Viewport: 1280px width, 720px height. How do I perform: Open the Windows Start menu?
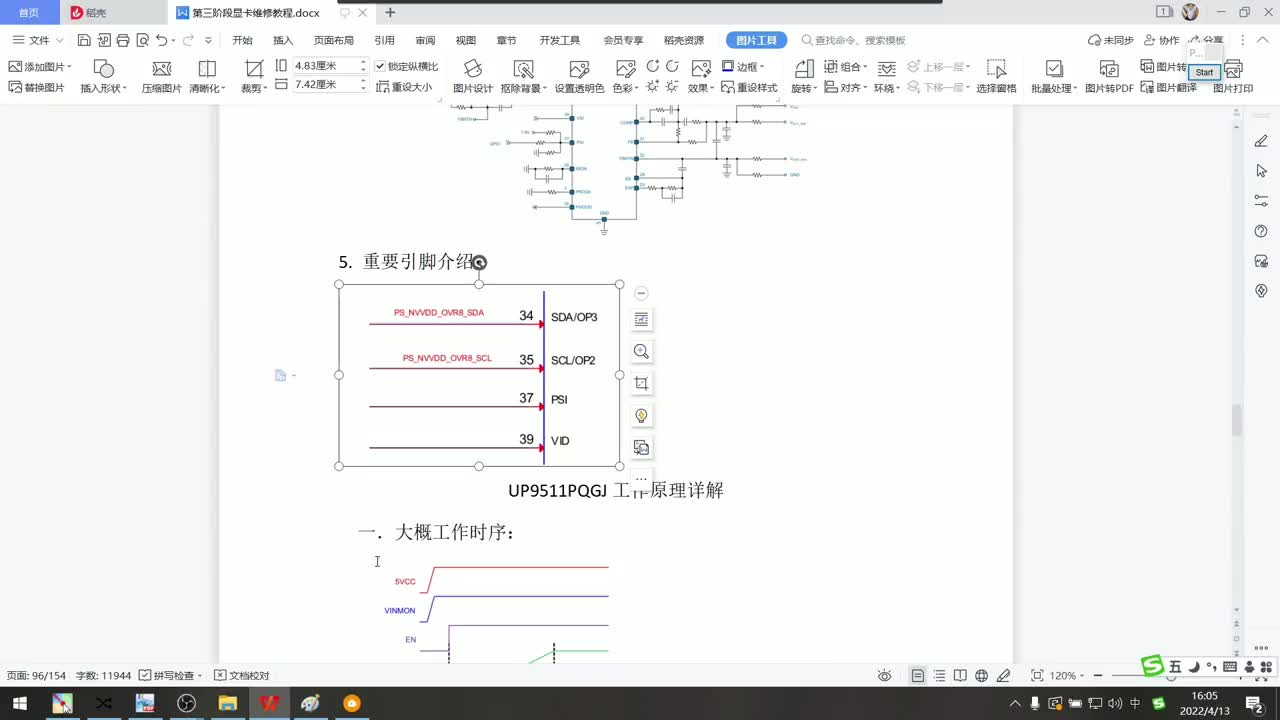coord(19,703)
